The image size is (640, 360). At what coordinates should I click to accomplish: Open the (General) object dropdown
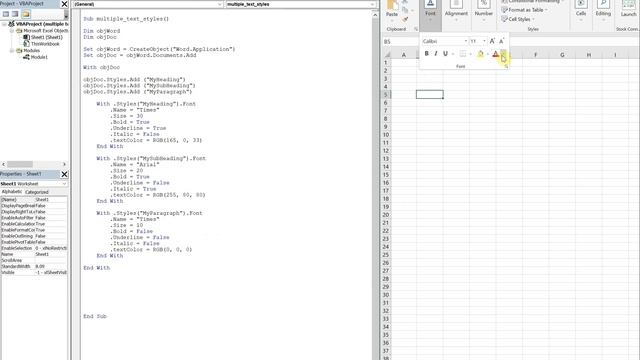220,4
